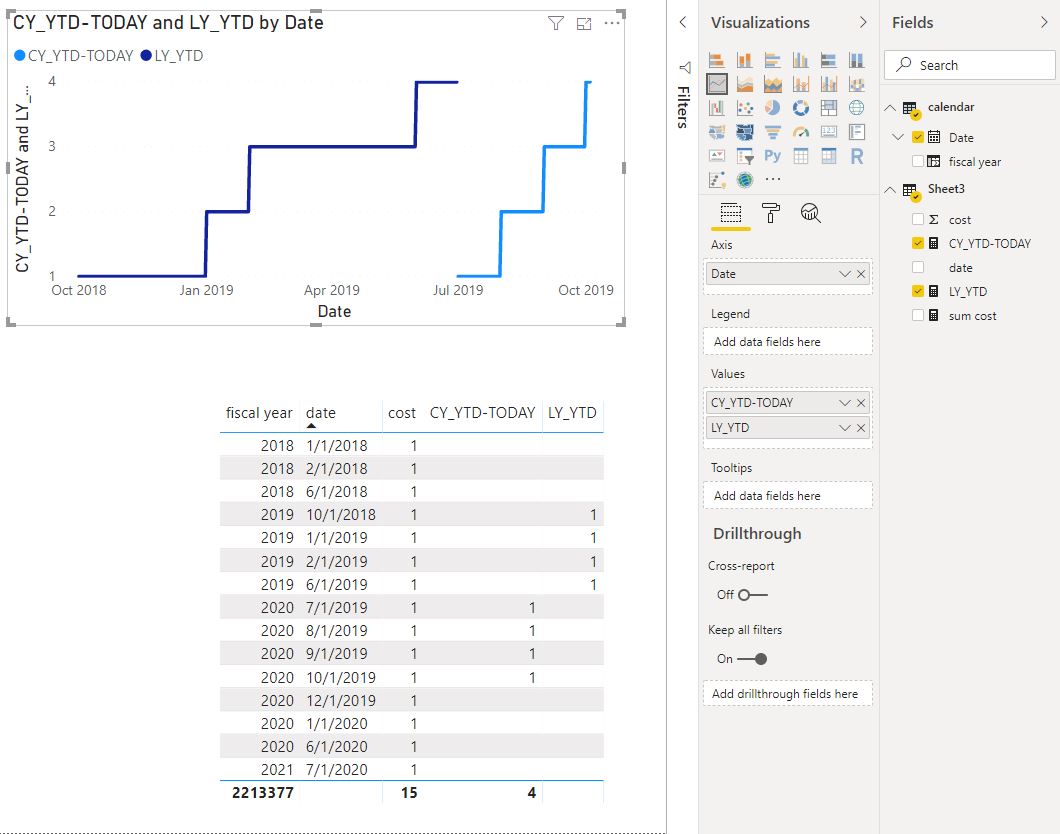Image resolution: width=1060 pixels, height=834 pixels.
Task: Select line and stacked column chart visual
Action: tap(801, 84)
